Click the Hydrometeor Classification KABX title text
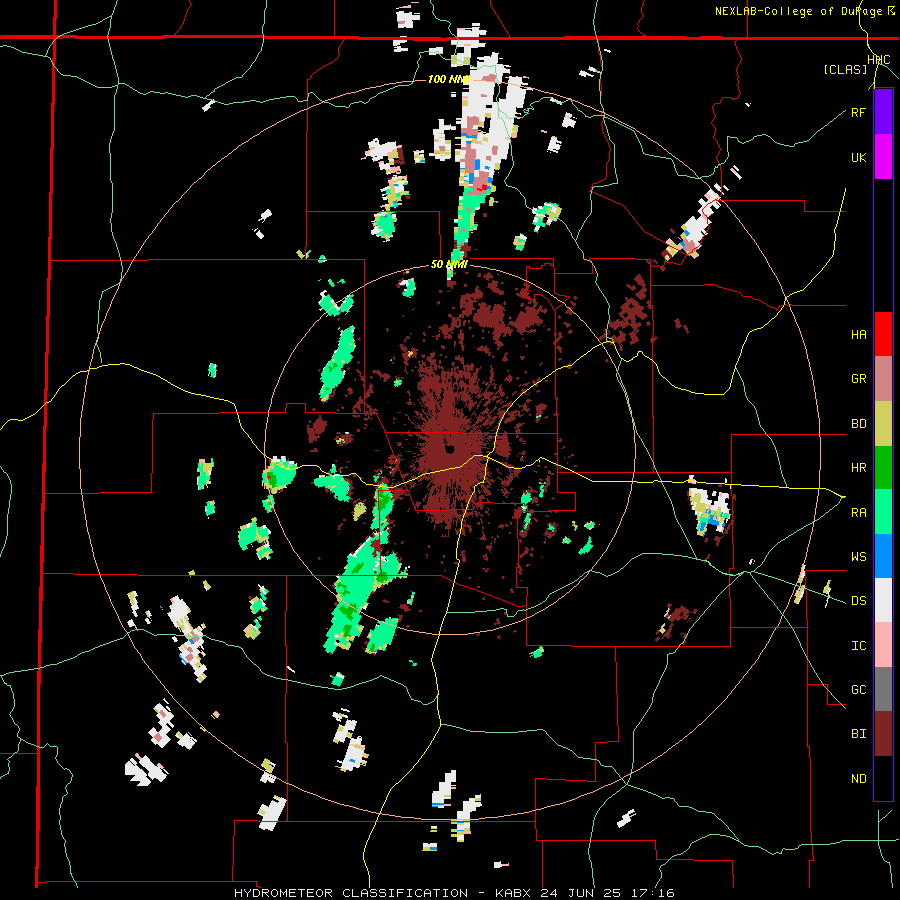This screenshot has height=900, width=900. click(454, 893)
